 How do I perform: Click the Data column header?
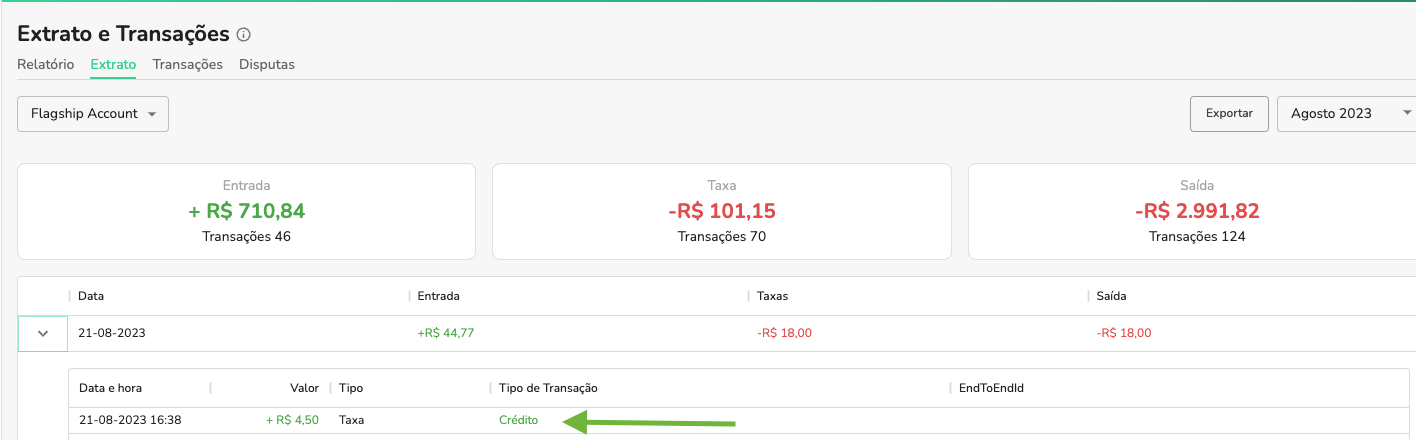pyautogui.click(x=91, y=296)
